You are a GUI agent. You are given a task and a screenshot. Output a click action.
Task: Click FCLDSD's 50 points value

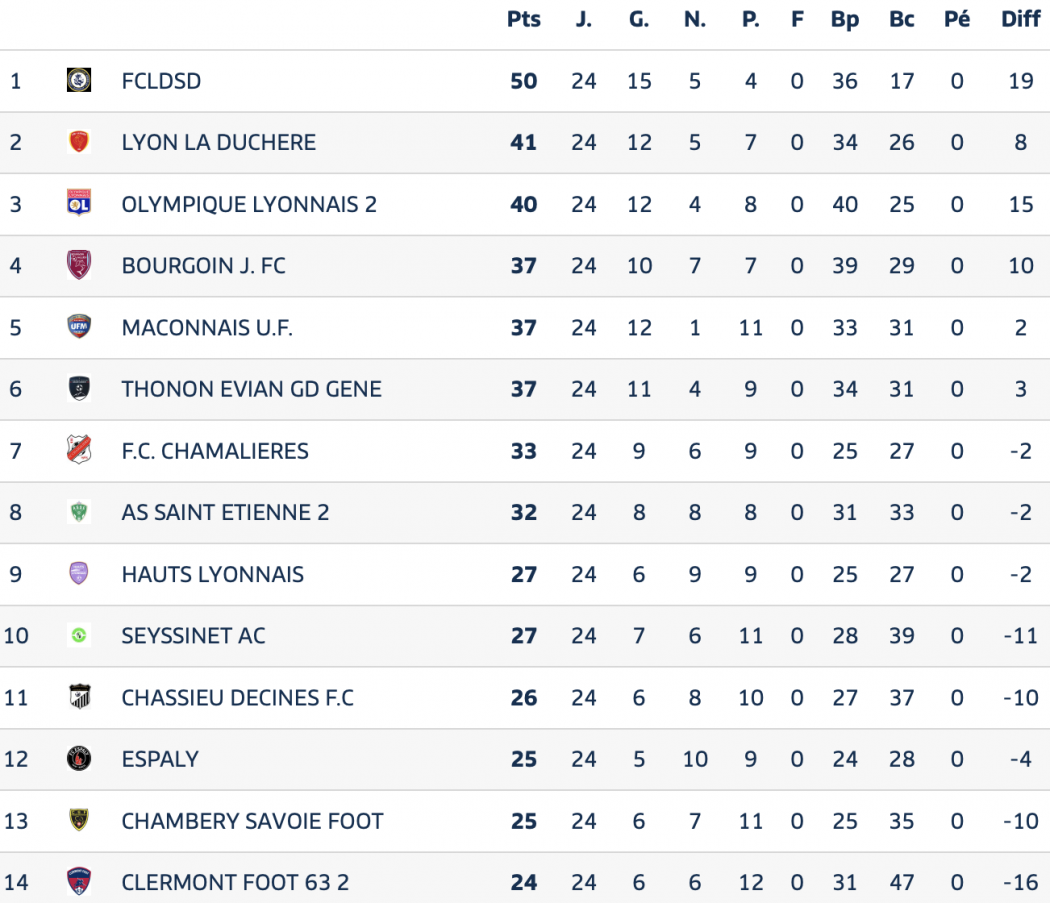[524, 81]
